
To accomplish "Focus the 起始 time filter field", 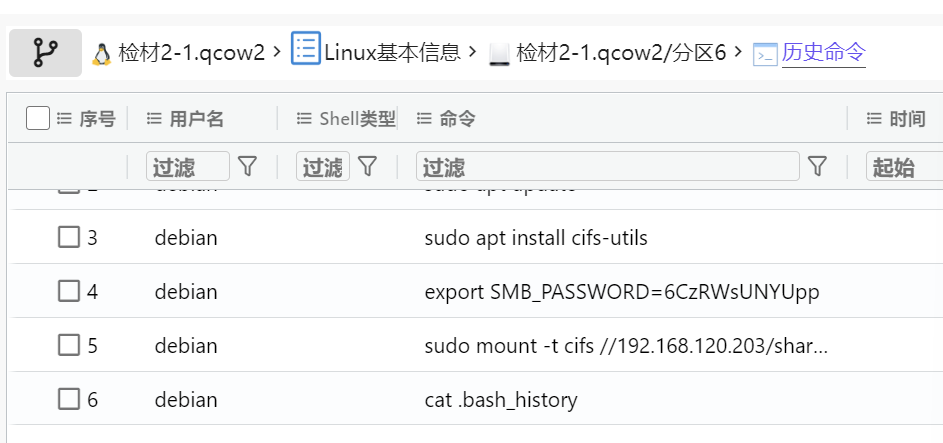I will pyautogui.click(x=905, y=166).
